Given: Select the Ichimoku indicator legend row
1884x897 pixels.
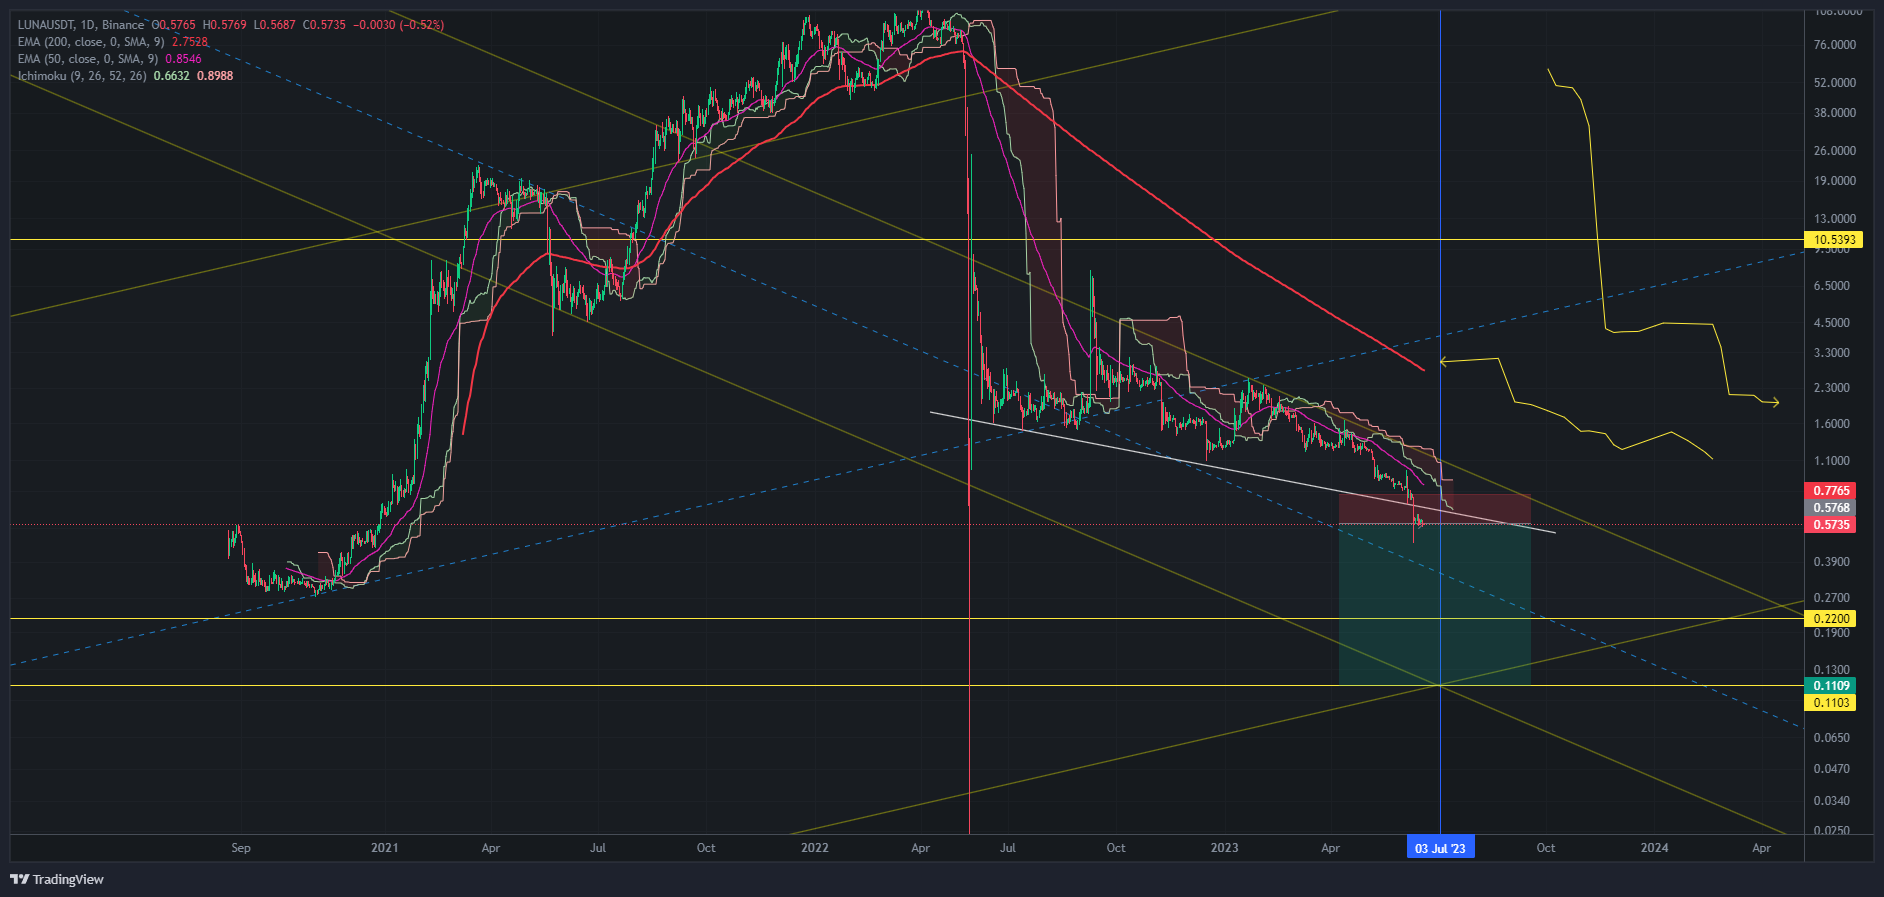Looking at the screenshot, I should click(x=126, y=76).
